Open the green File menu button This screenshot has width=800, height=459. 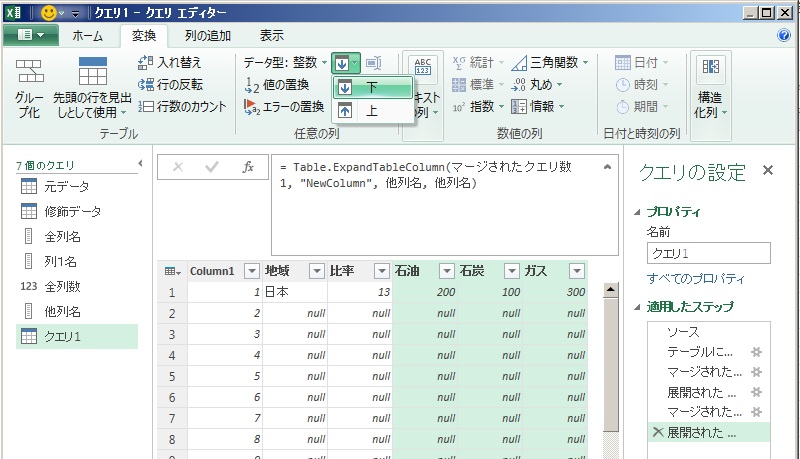pos(31,35)
